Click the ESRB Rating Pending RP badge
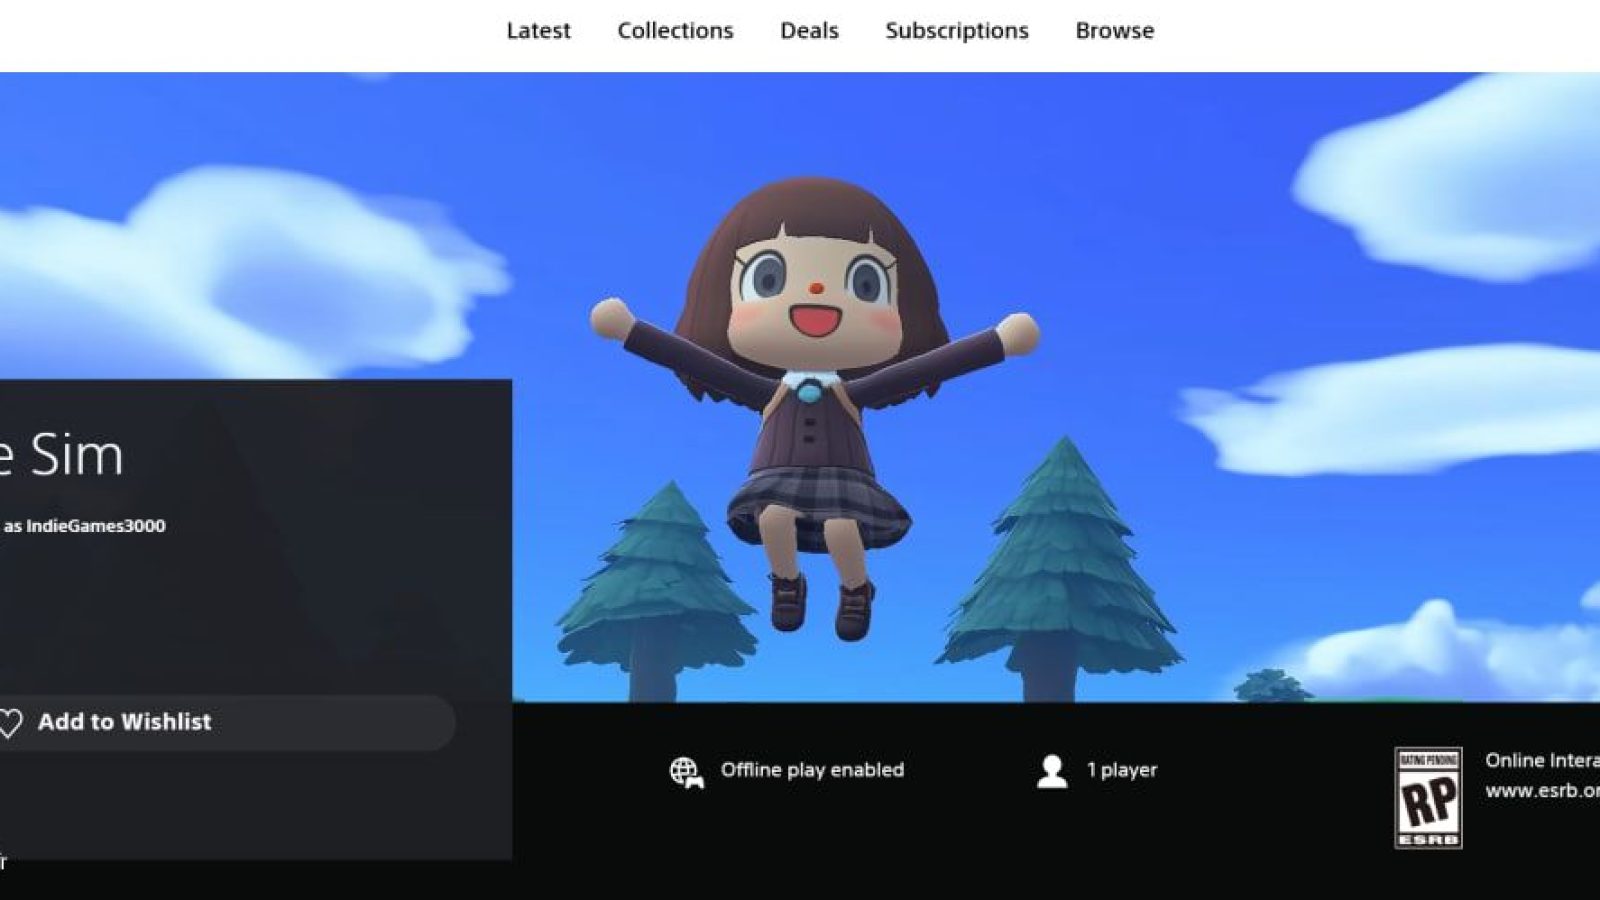This screenshot has width=1600, height=900. click(1428, 798)
